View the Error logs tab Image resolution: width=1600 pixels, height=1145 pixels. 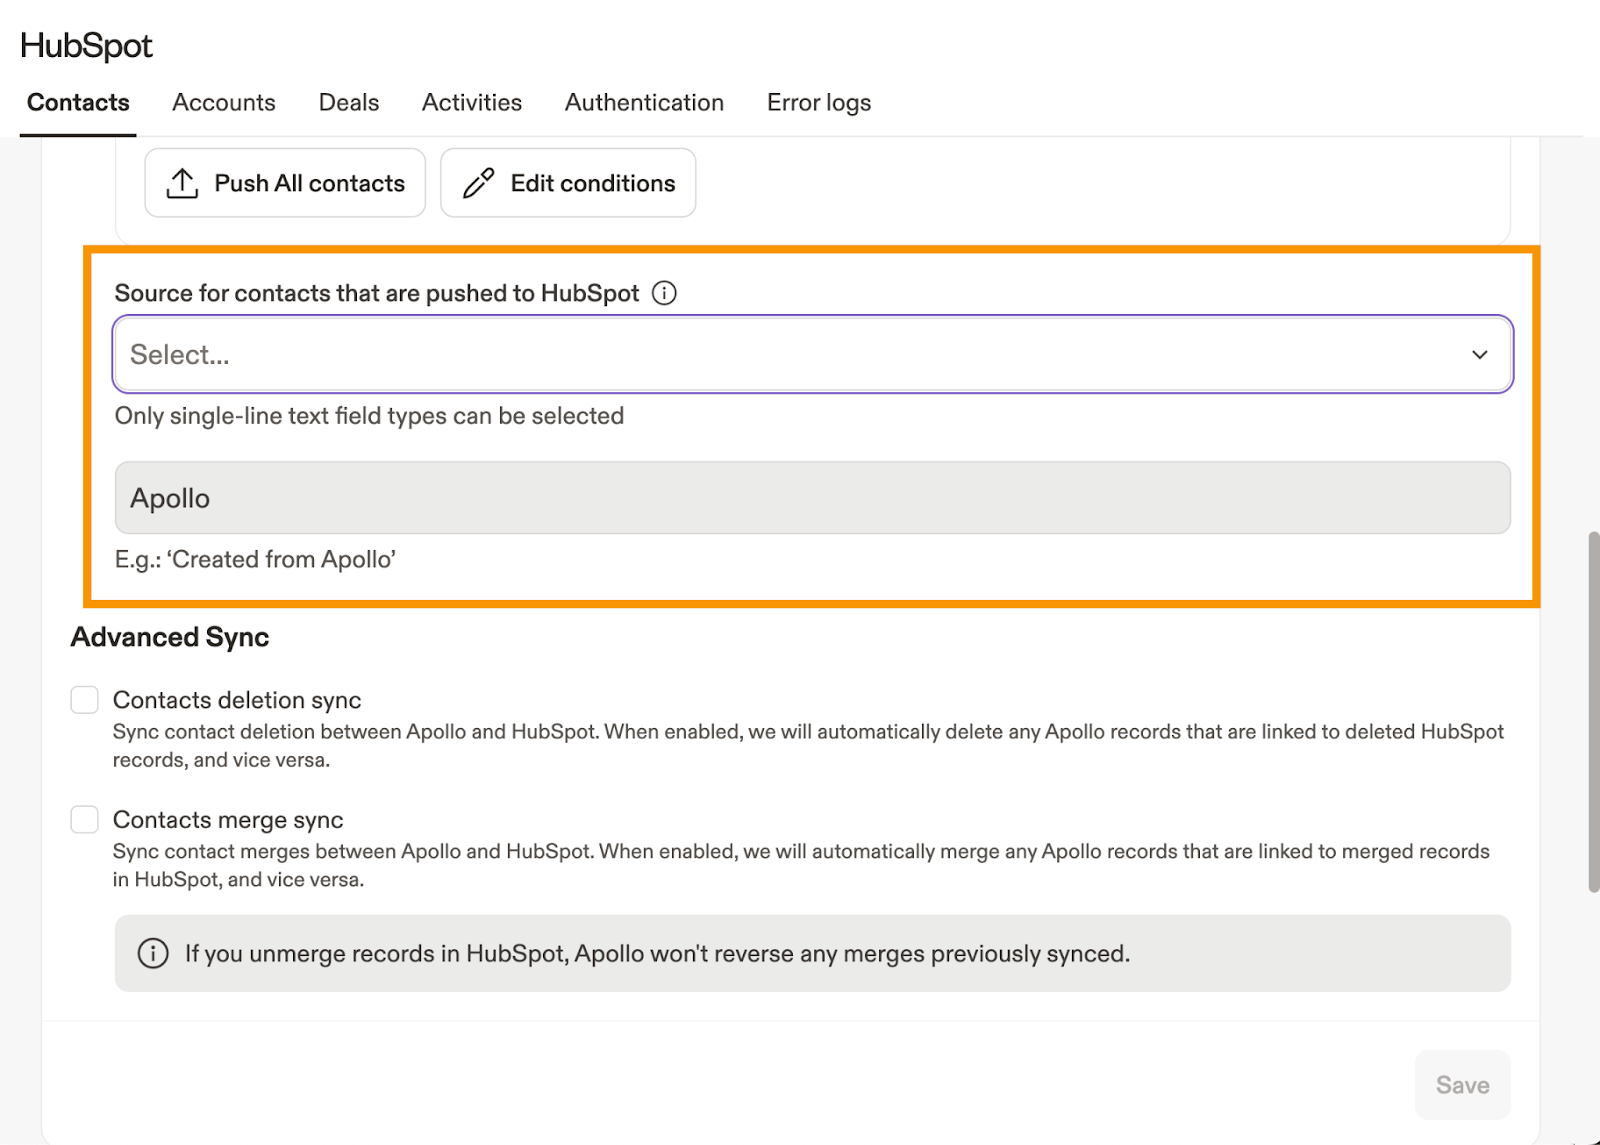(x=818, y=103)
